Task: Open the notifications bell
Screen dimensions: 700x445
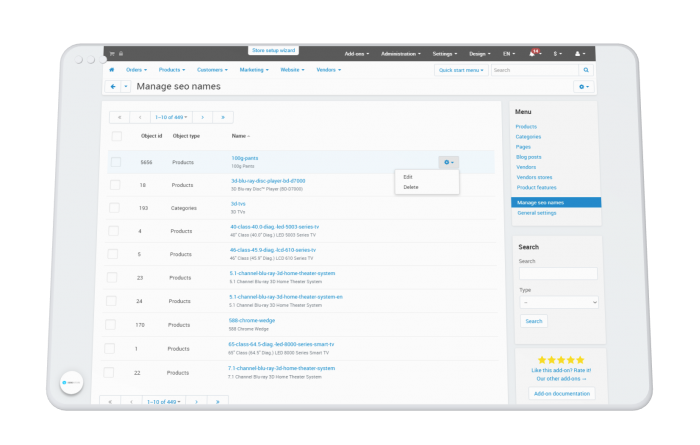Action: (534, 54)
